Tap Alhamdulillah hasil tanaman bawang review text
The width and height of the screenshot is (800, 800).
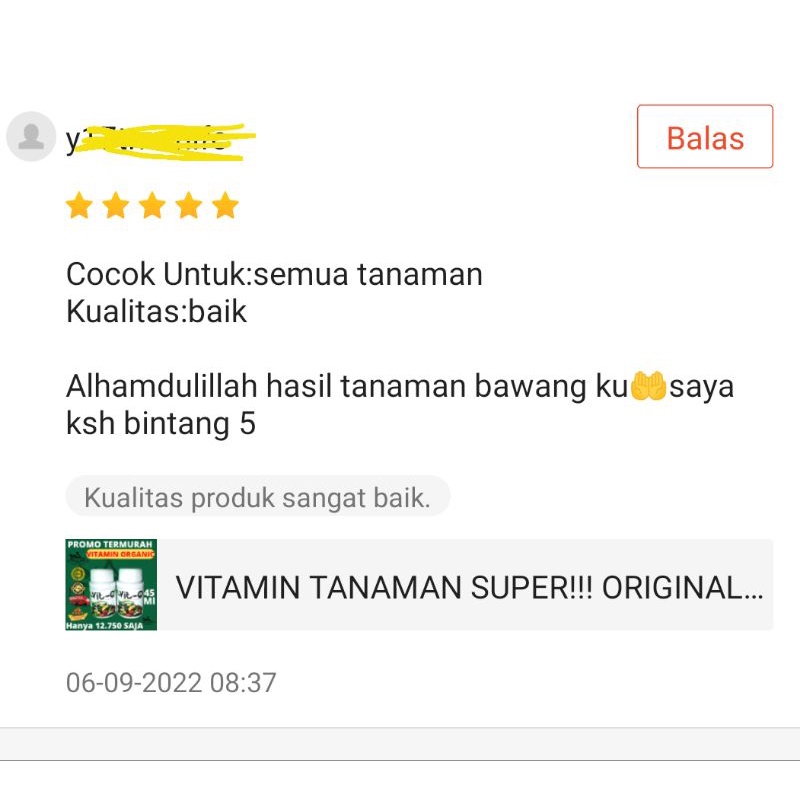(347, 386)
